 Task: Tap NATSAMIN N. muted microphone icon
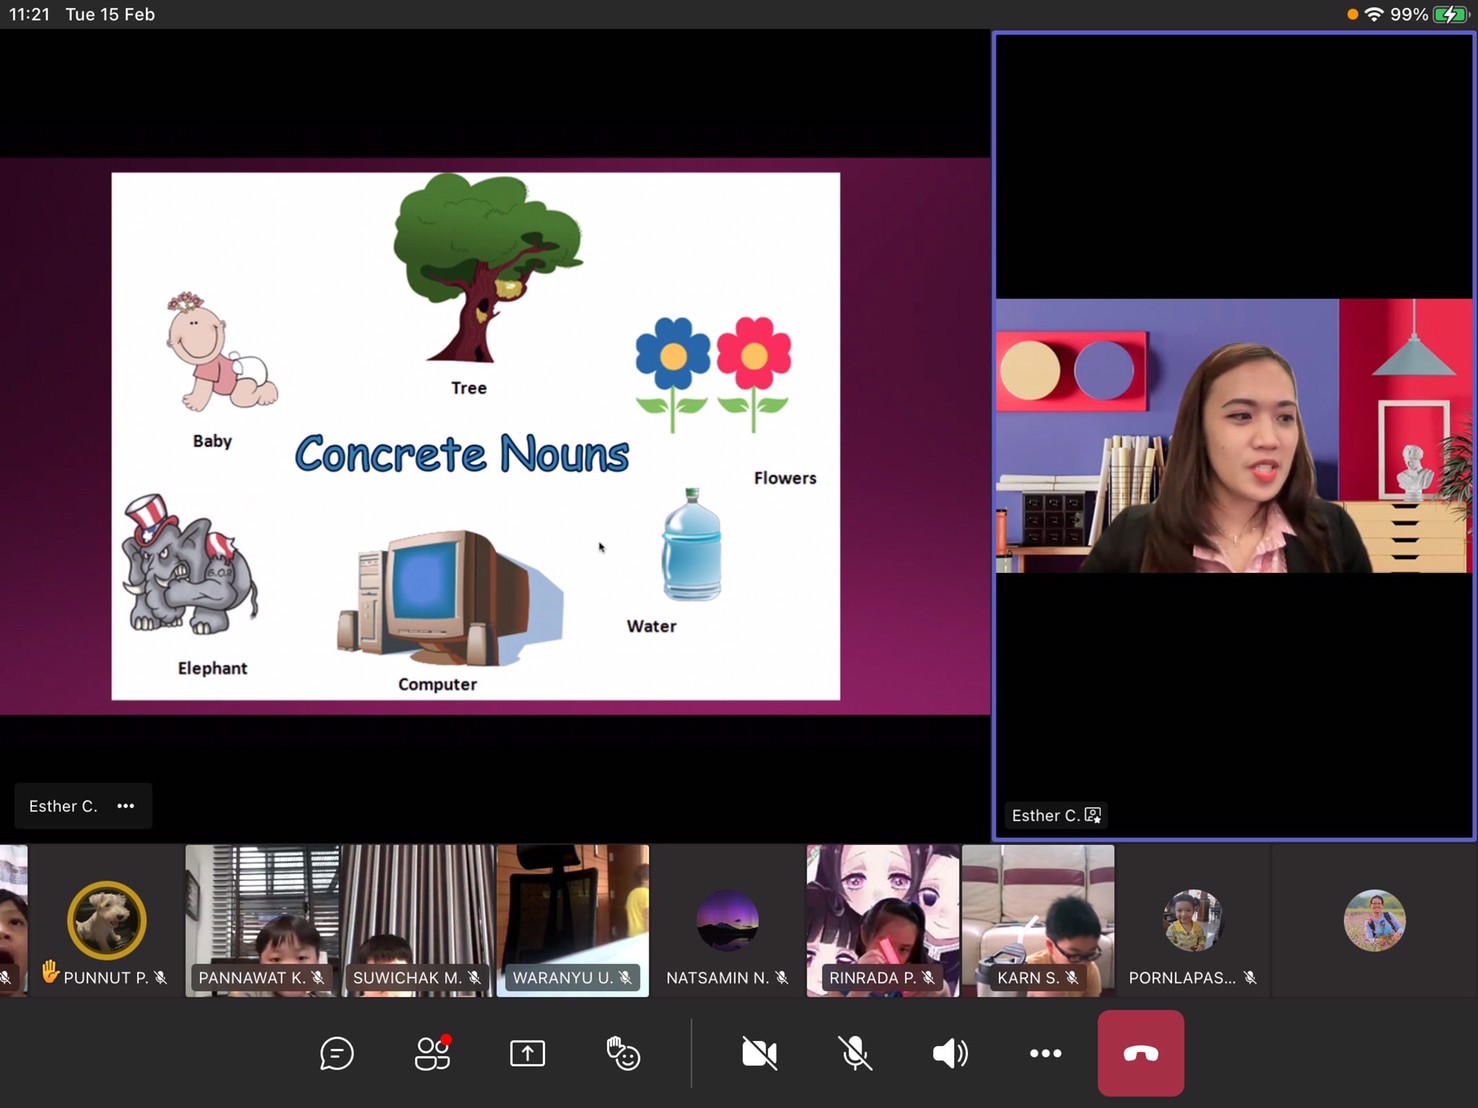(x=782, y=978)
